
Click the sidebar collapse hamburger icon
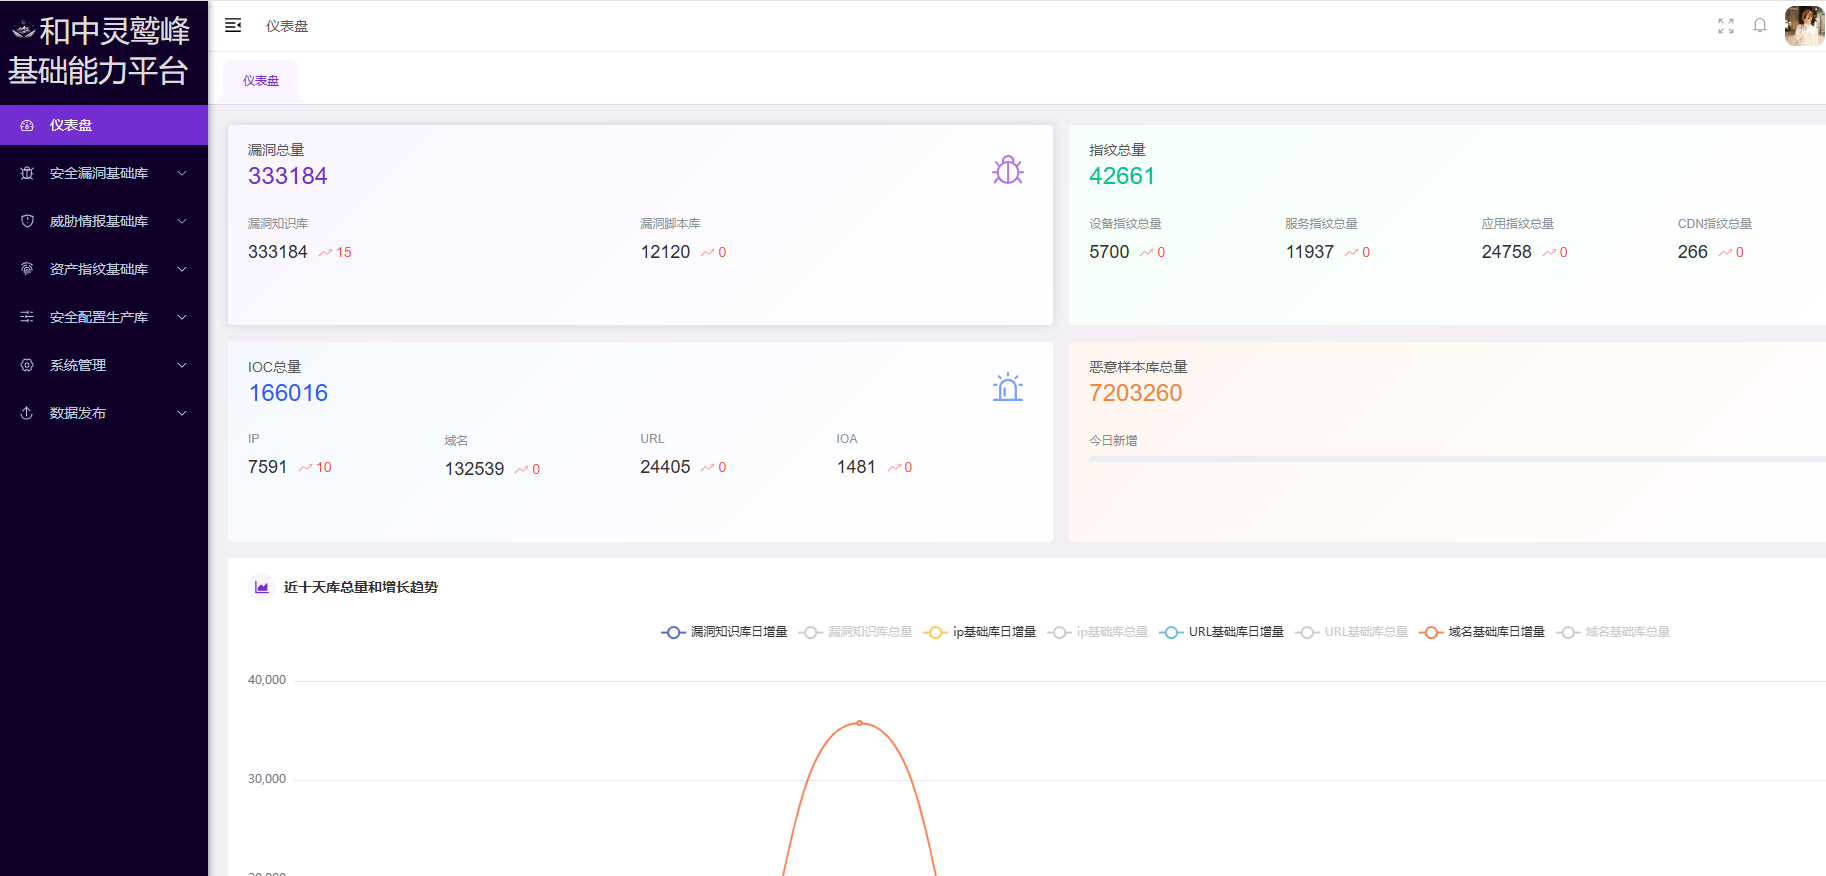tap(233, 26)
